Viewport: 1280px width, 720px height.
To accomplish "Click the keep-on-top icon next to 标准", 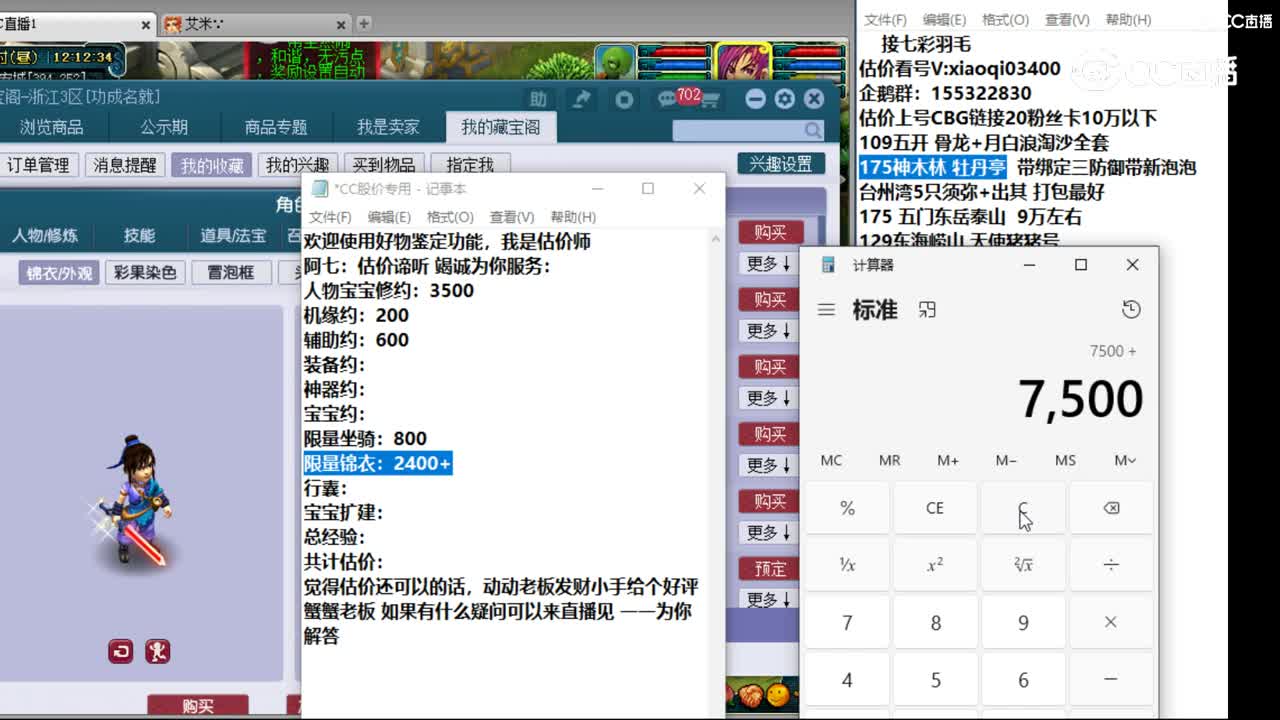I will coord(926,310).
